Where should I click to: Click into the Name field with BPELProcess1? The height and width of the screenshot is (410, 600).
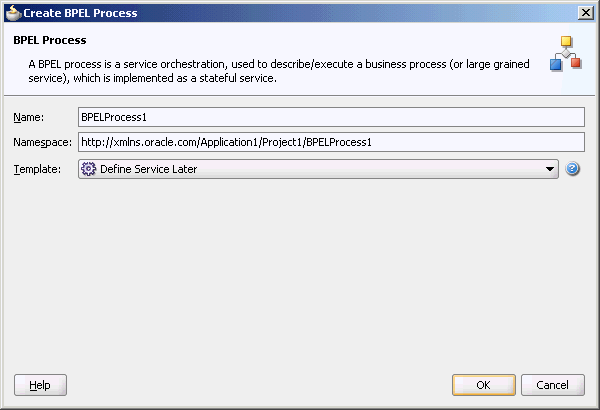(x=331, y=117)
